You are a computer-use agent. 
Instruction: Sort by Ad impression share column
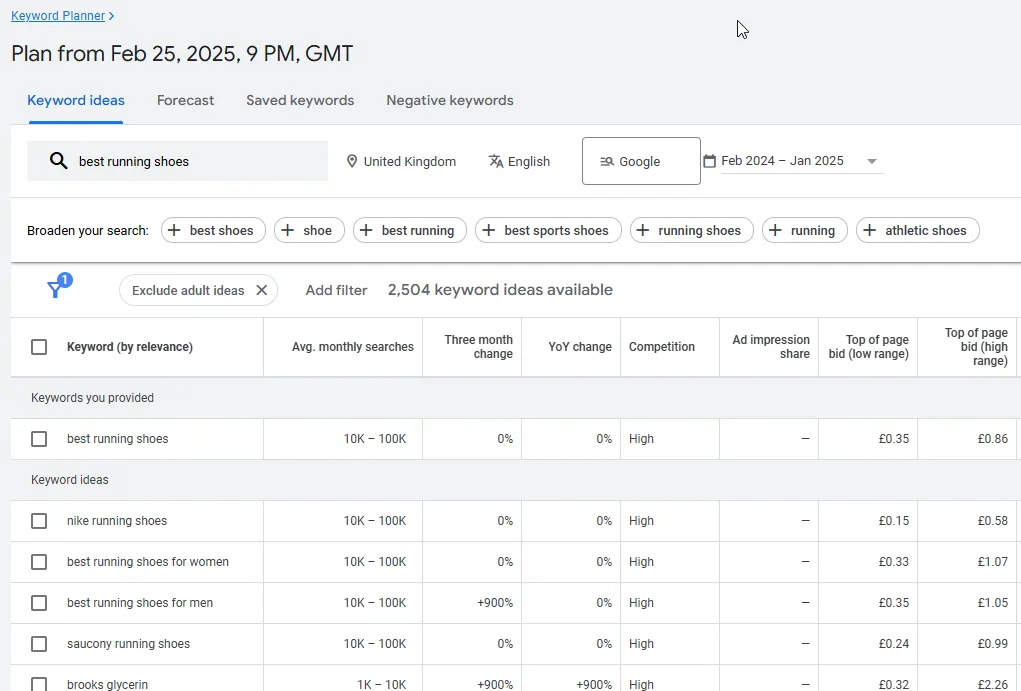click(771, 346)
